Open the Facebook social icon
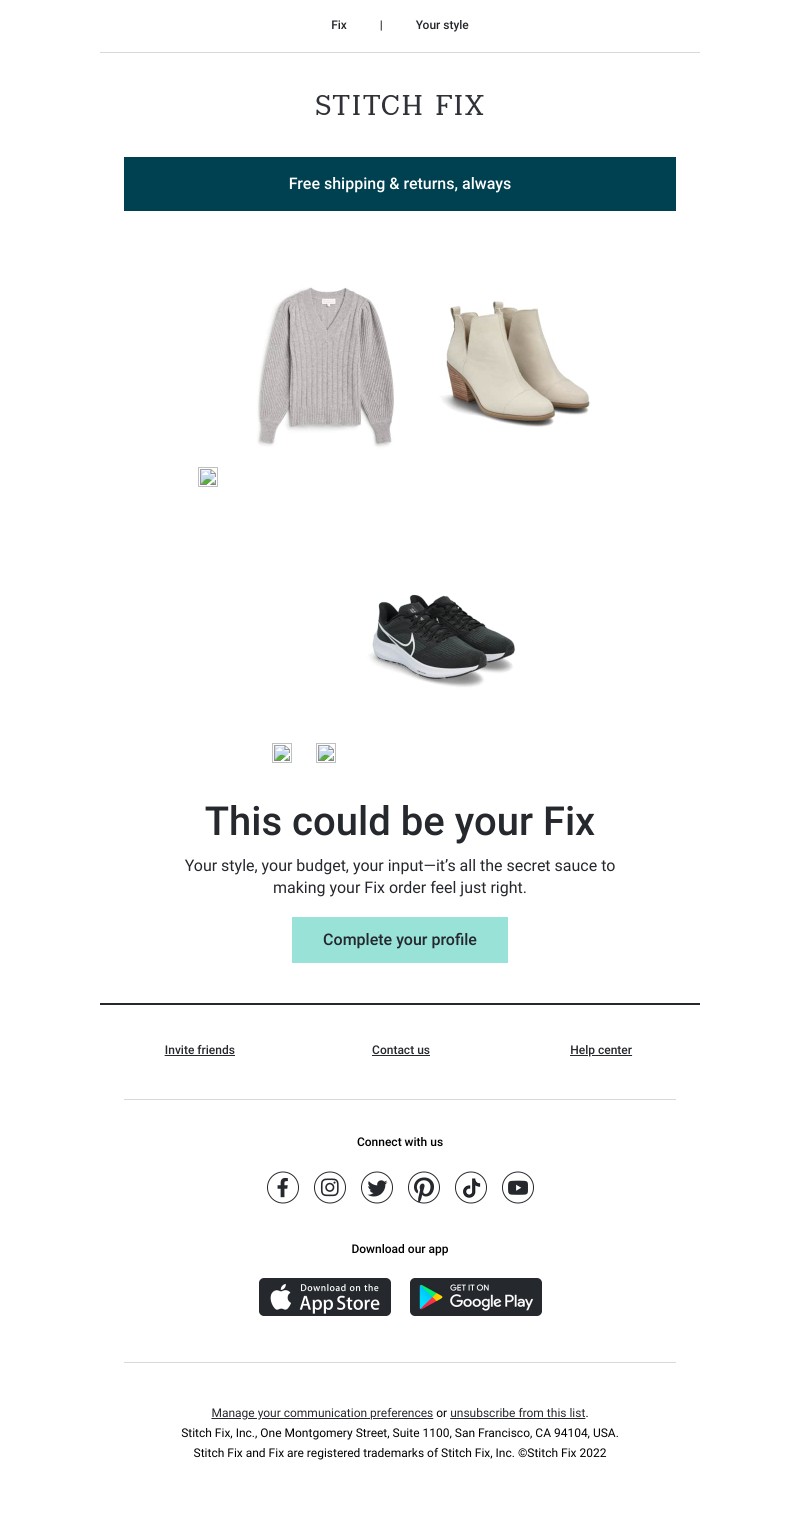800x1517 pixels. (283, 1188)
